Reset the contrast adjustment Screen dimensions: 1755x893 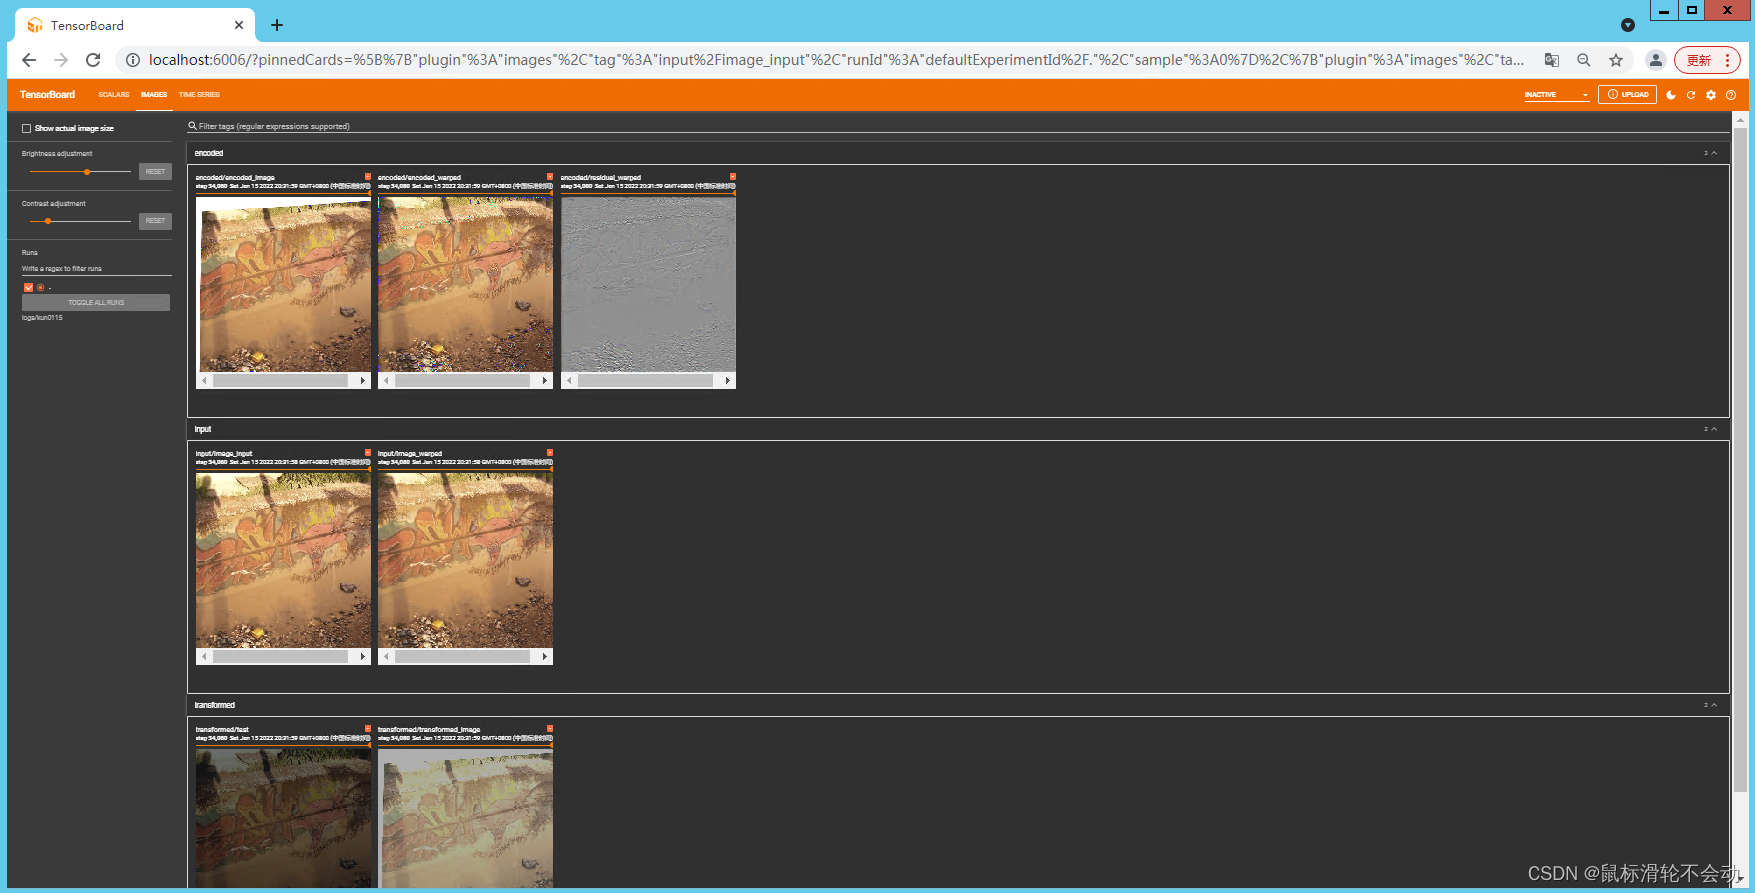(x=155, y=221)
